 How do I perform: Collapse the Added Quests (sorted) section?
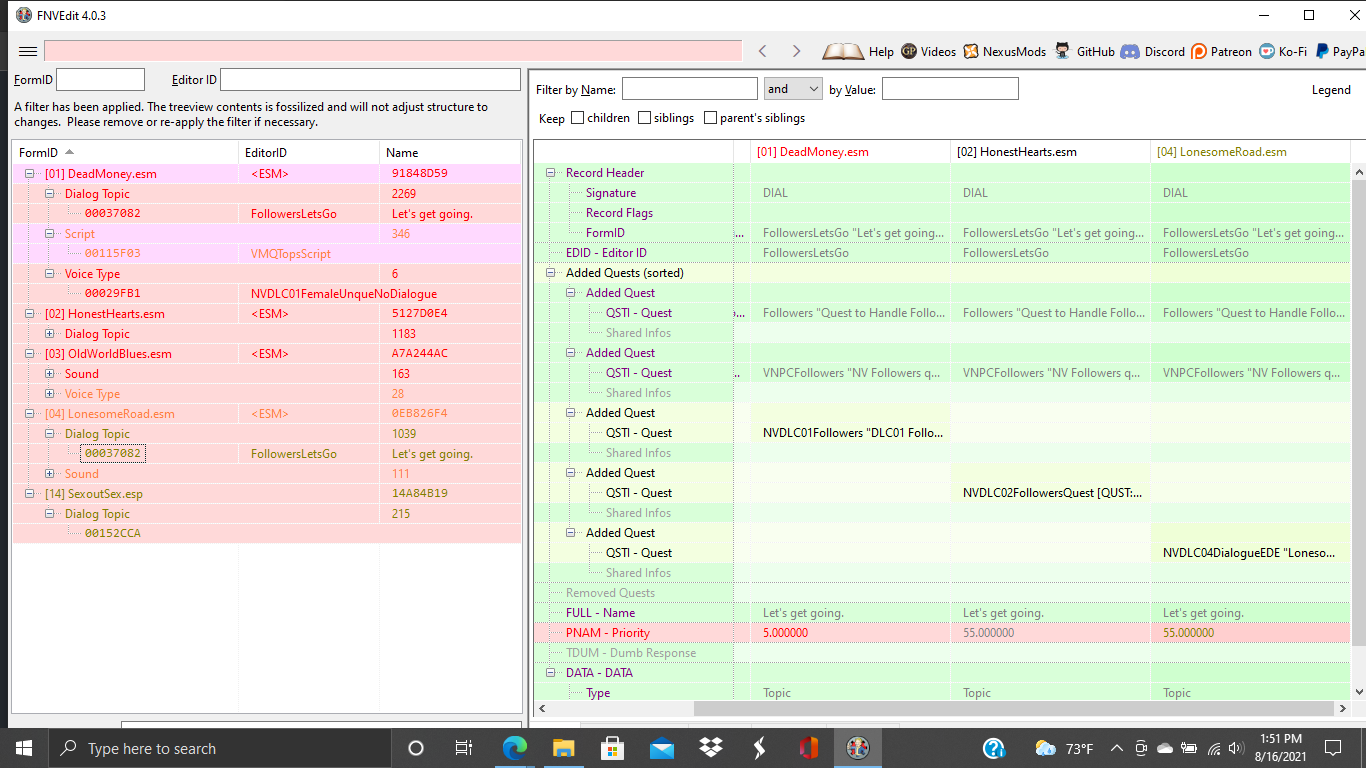click(x=550, y=273)
